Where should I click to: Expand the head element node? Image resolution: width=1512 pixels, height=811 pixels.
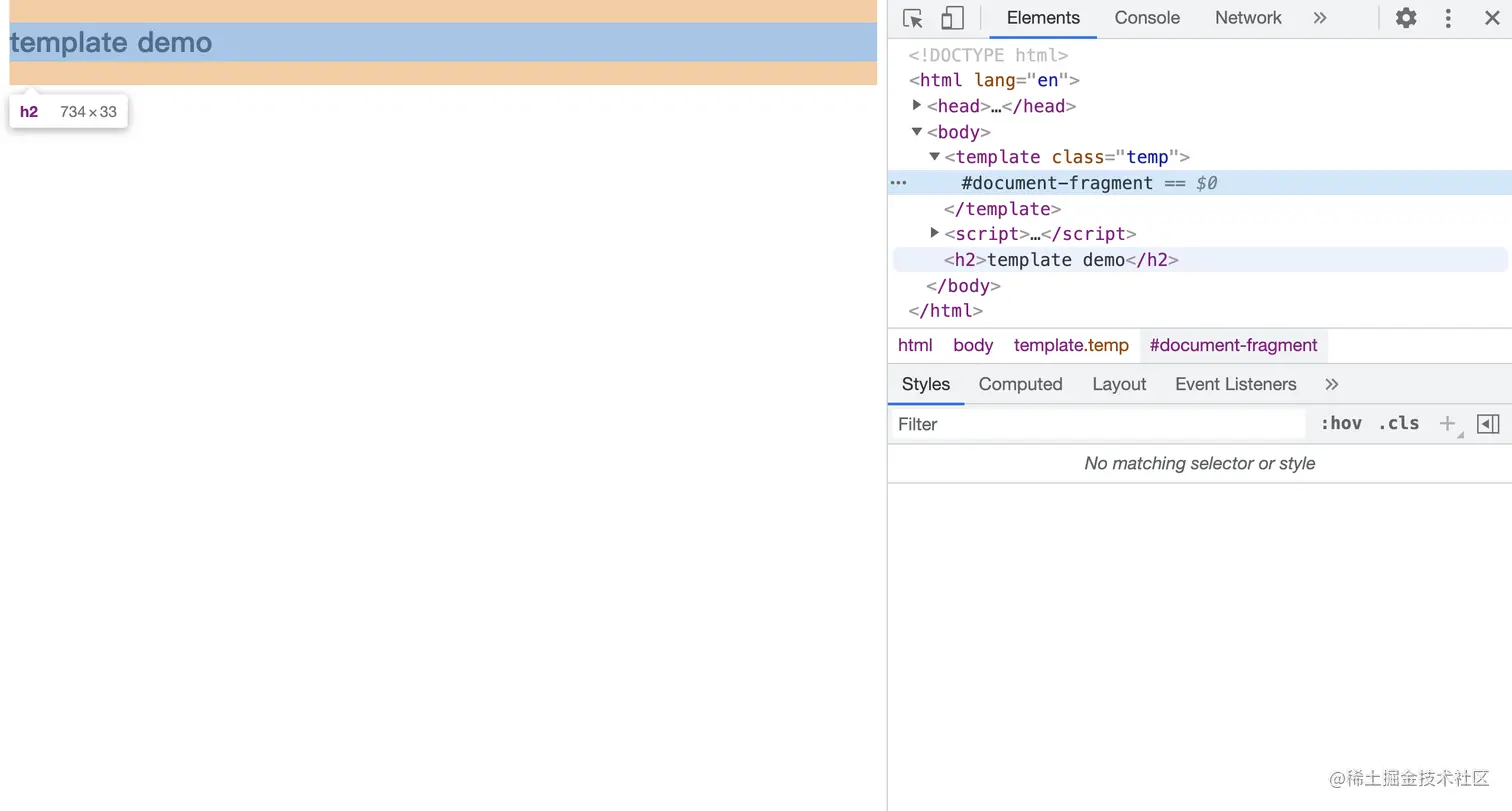pos(917,105)
